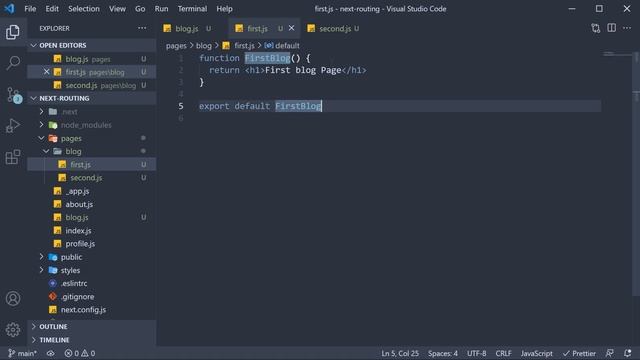This screenshot has width=640, height=360.
Task: Click the editor minimap preview
Action: 616,54
